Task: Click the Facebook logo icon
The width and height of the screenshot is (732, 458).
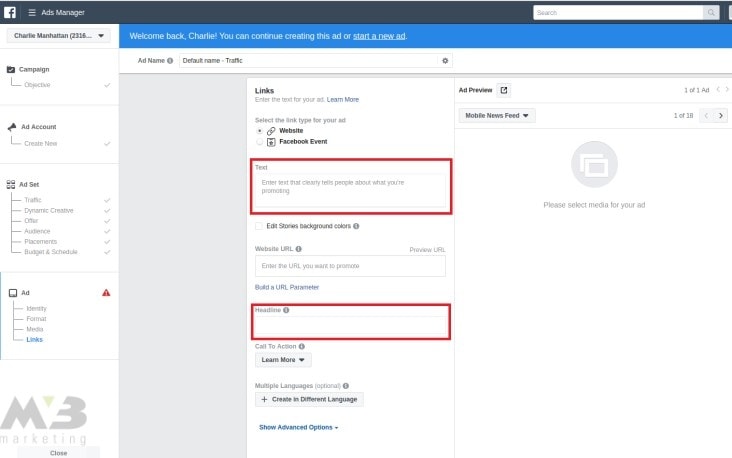Action: coord(10,12)
